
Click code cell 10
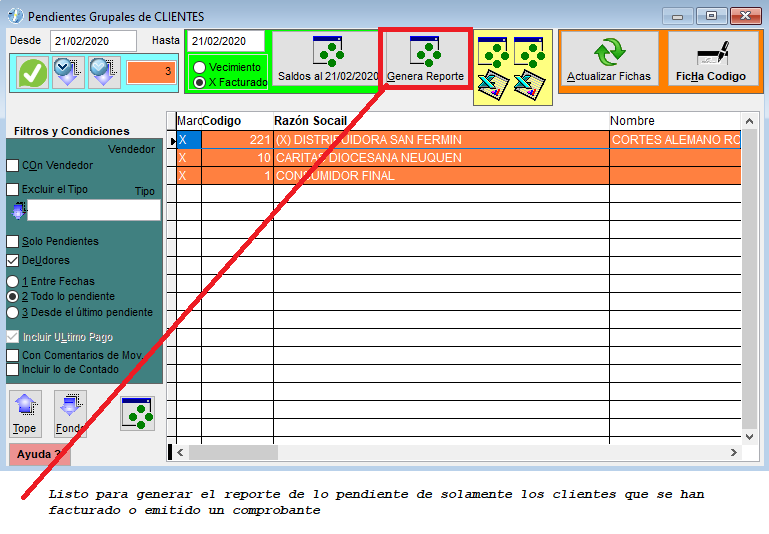[237, 158]
